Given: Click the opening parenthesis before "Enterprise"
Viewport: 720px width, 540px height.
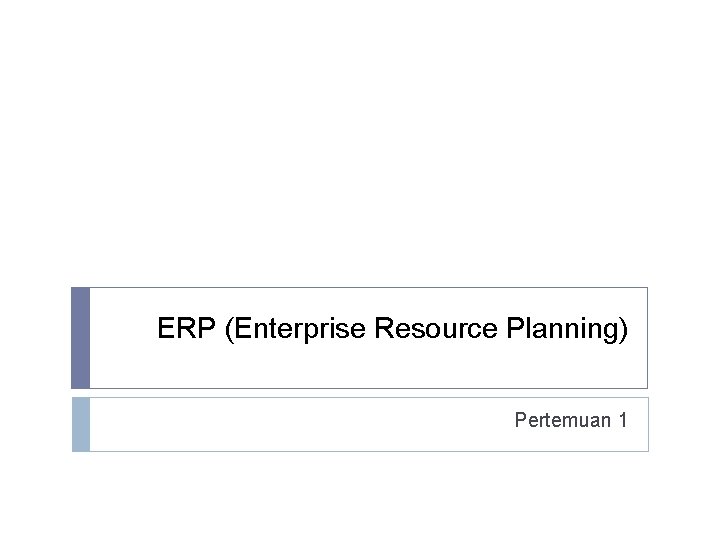Looking at the screenshot, I should tap(231, 329).
